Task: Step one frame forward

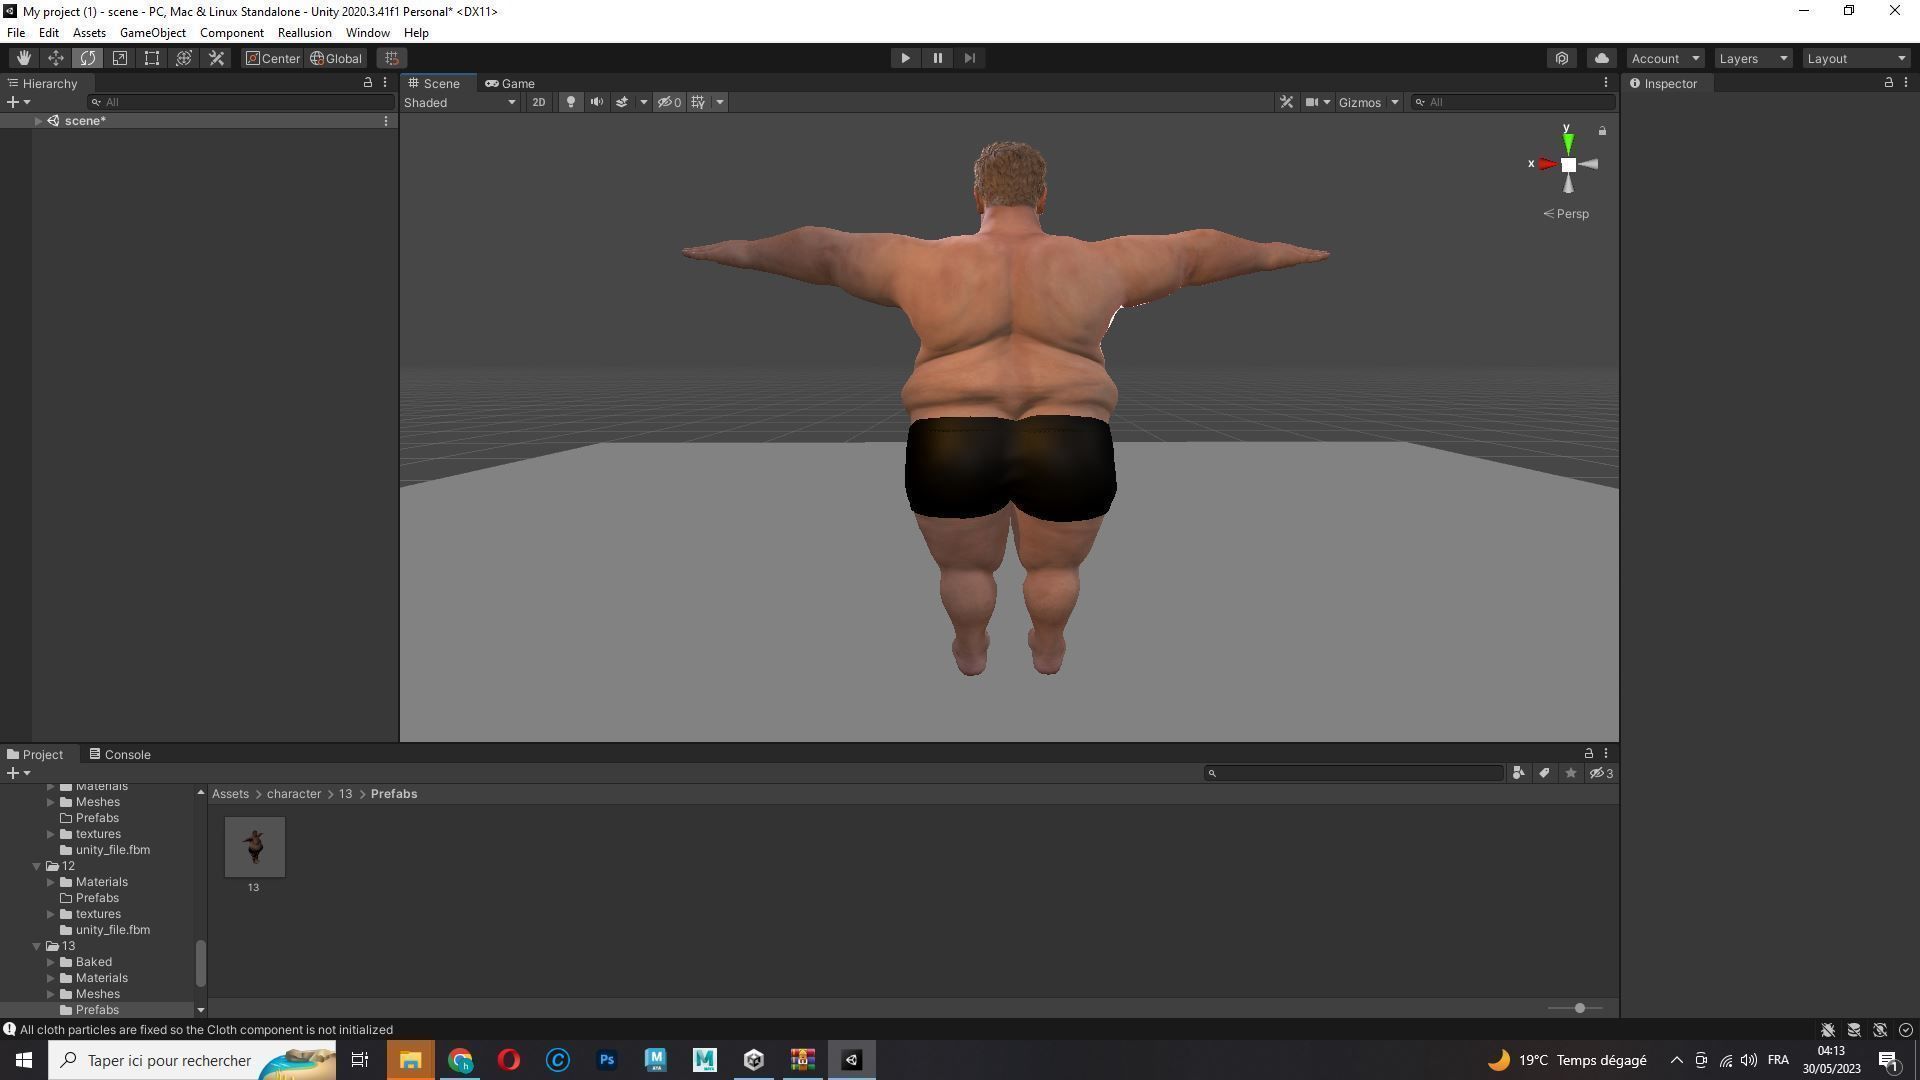Action: click(969, 58)
